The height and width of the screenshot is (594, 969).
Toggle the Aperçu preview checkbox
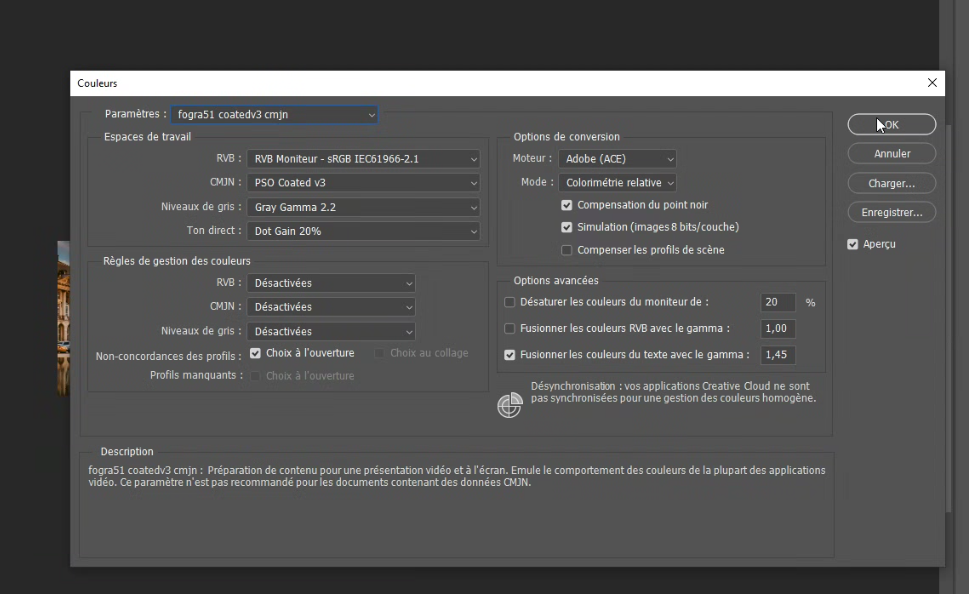pyautogui.click(x=853, y=244)
